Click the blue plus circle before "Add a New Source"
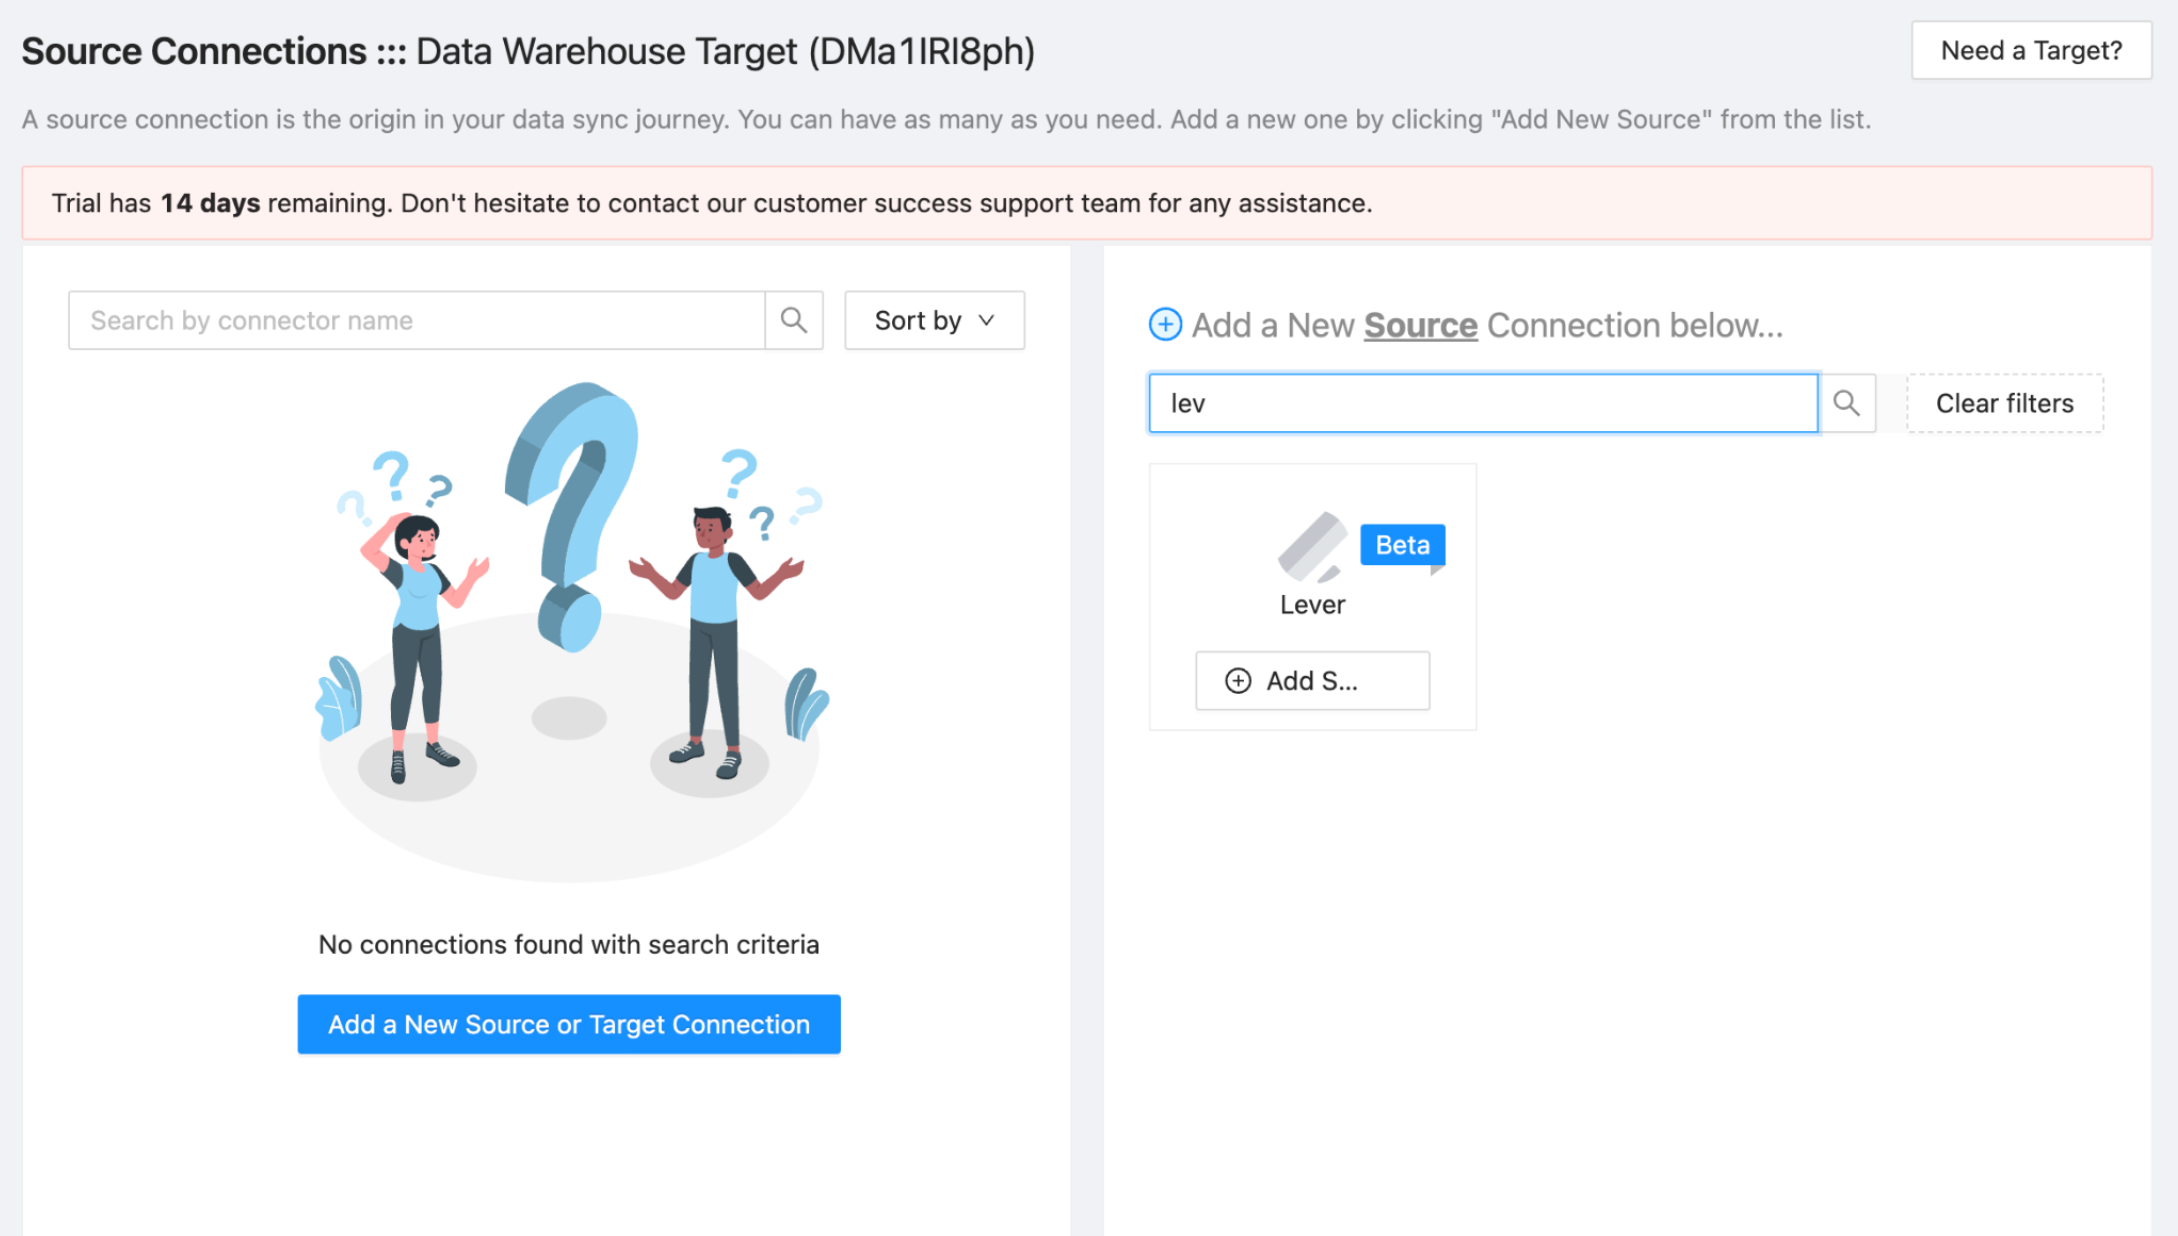This screenshot has height=1236, width=2178. [1164, 324]
